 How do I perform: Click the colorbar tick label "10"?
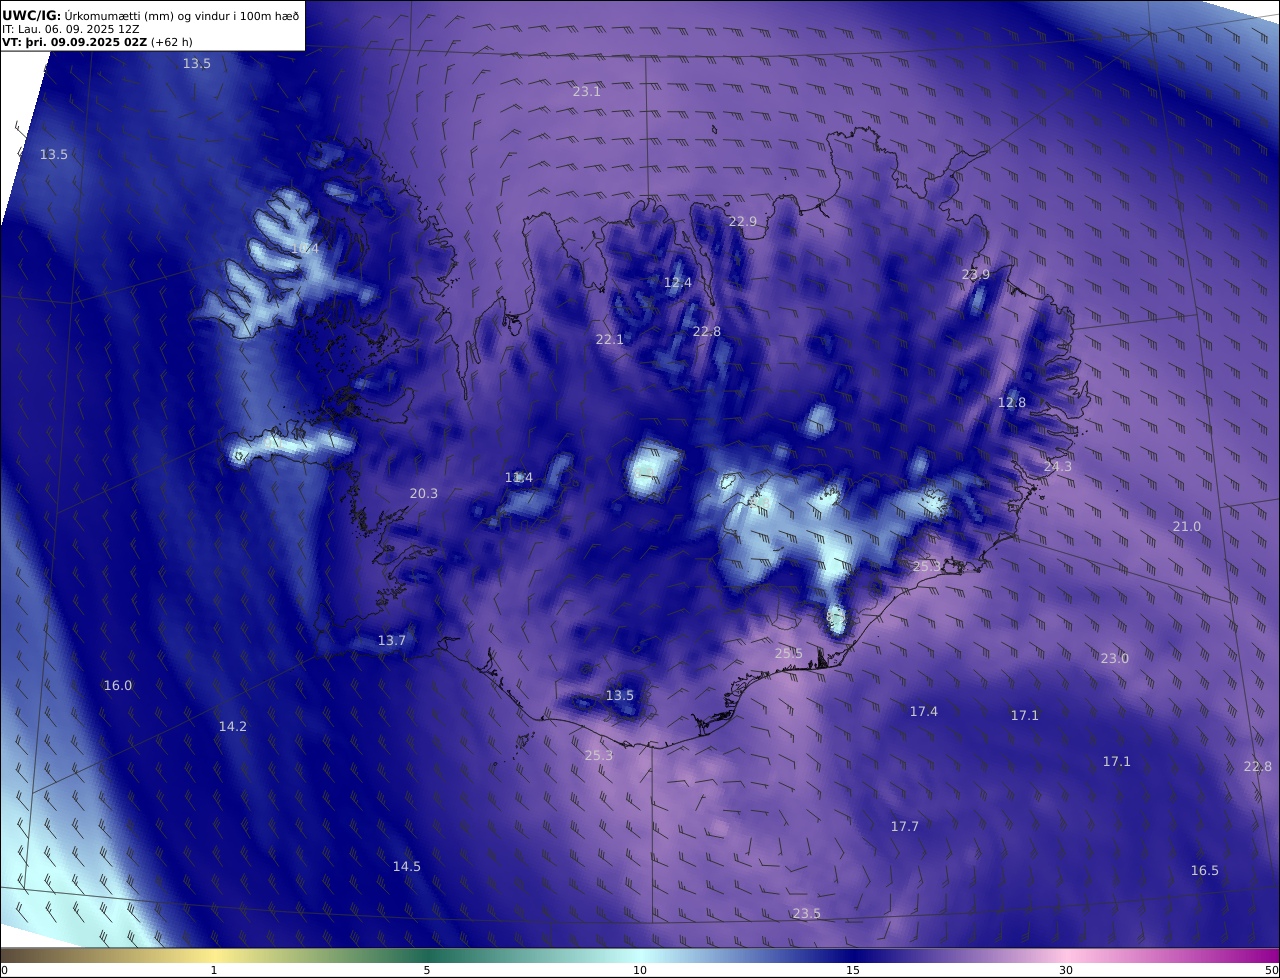tap(640, 970)
